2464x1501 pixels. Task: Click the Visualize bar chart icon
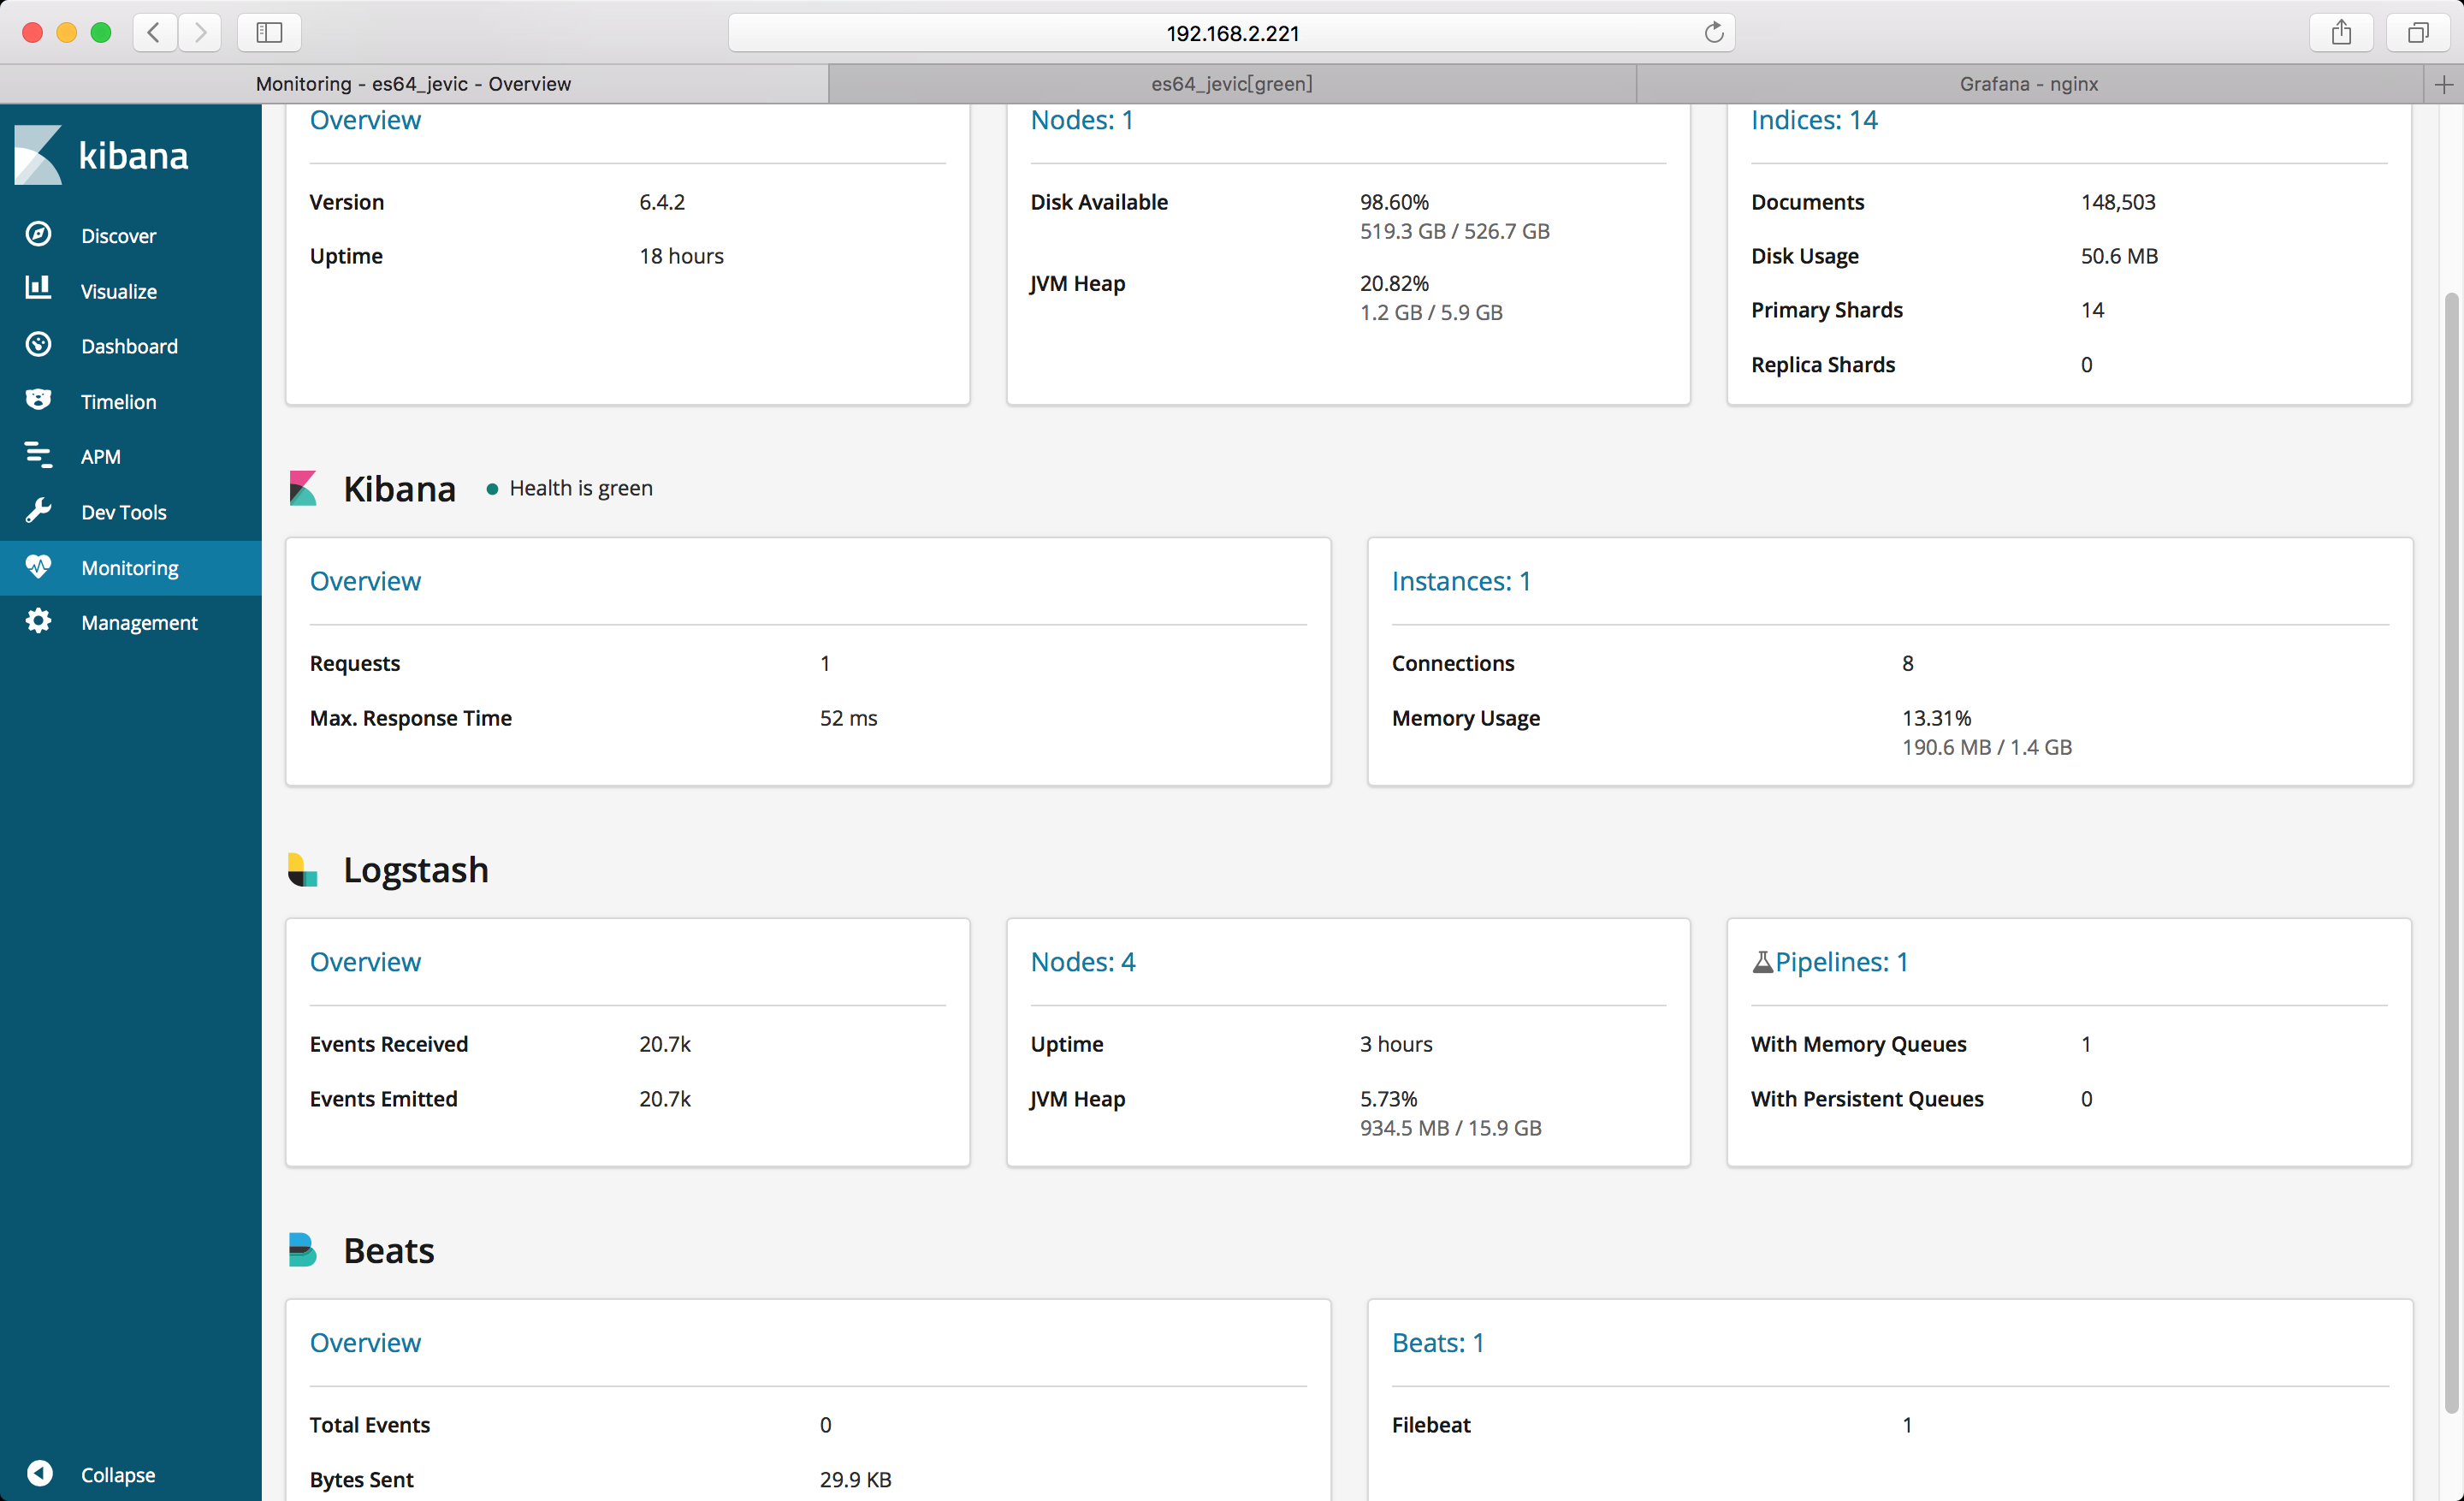(x=38, y=289)
